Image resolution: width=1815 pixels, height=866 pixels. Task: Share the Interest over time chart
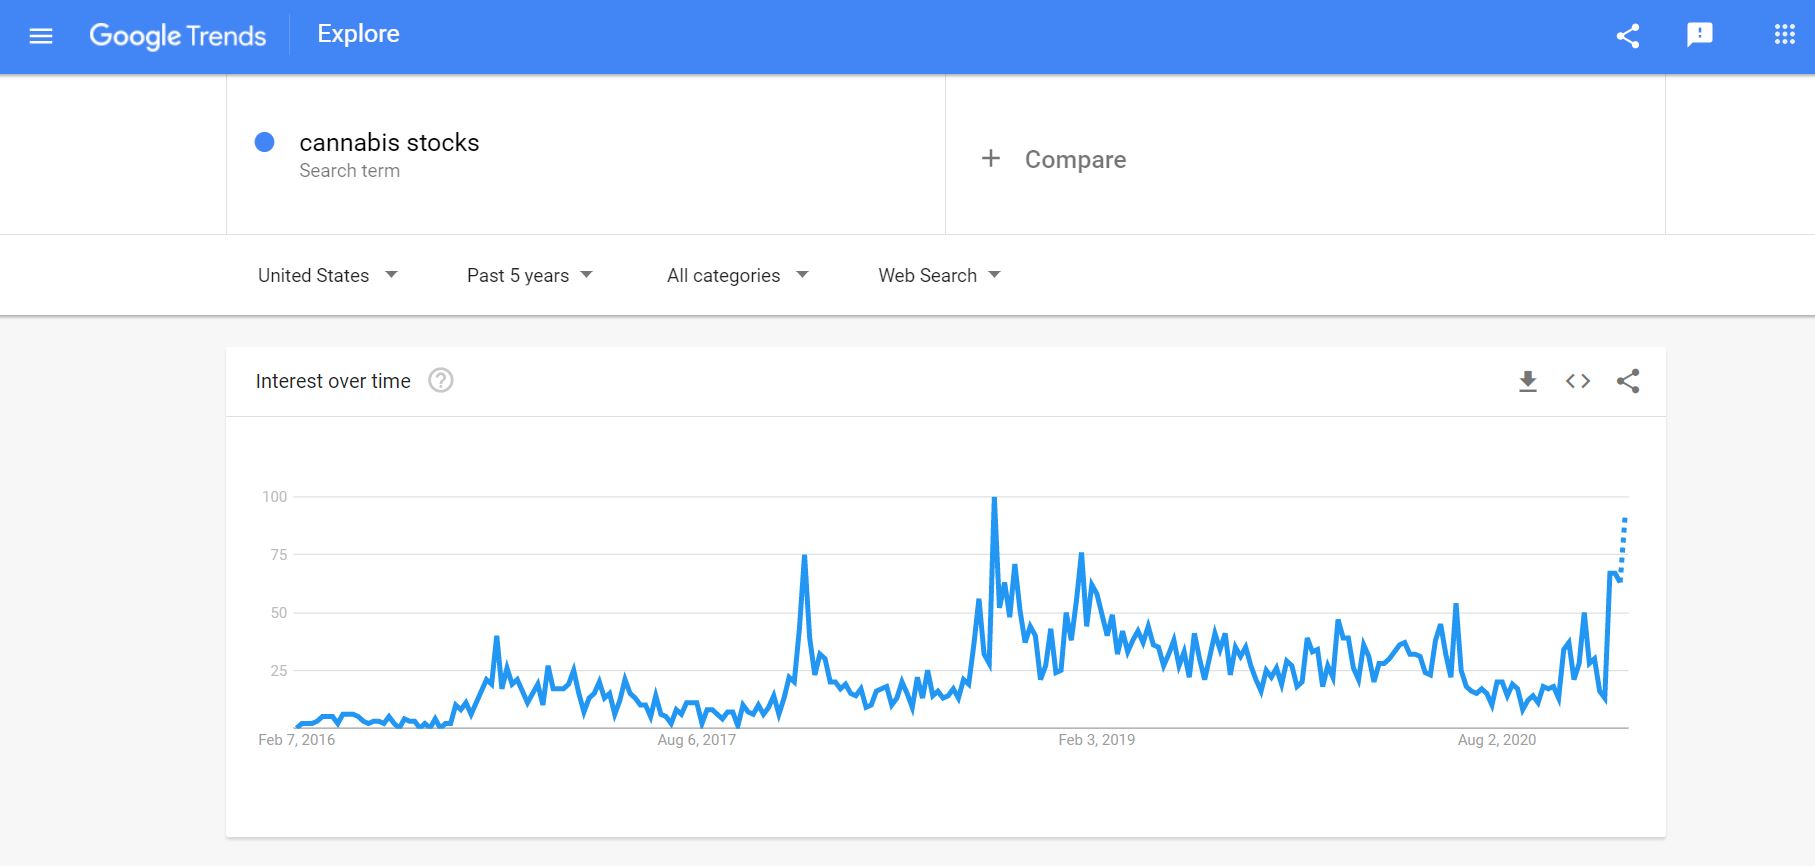pos(1628,381)
